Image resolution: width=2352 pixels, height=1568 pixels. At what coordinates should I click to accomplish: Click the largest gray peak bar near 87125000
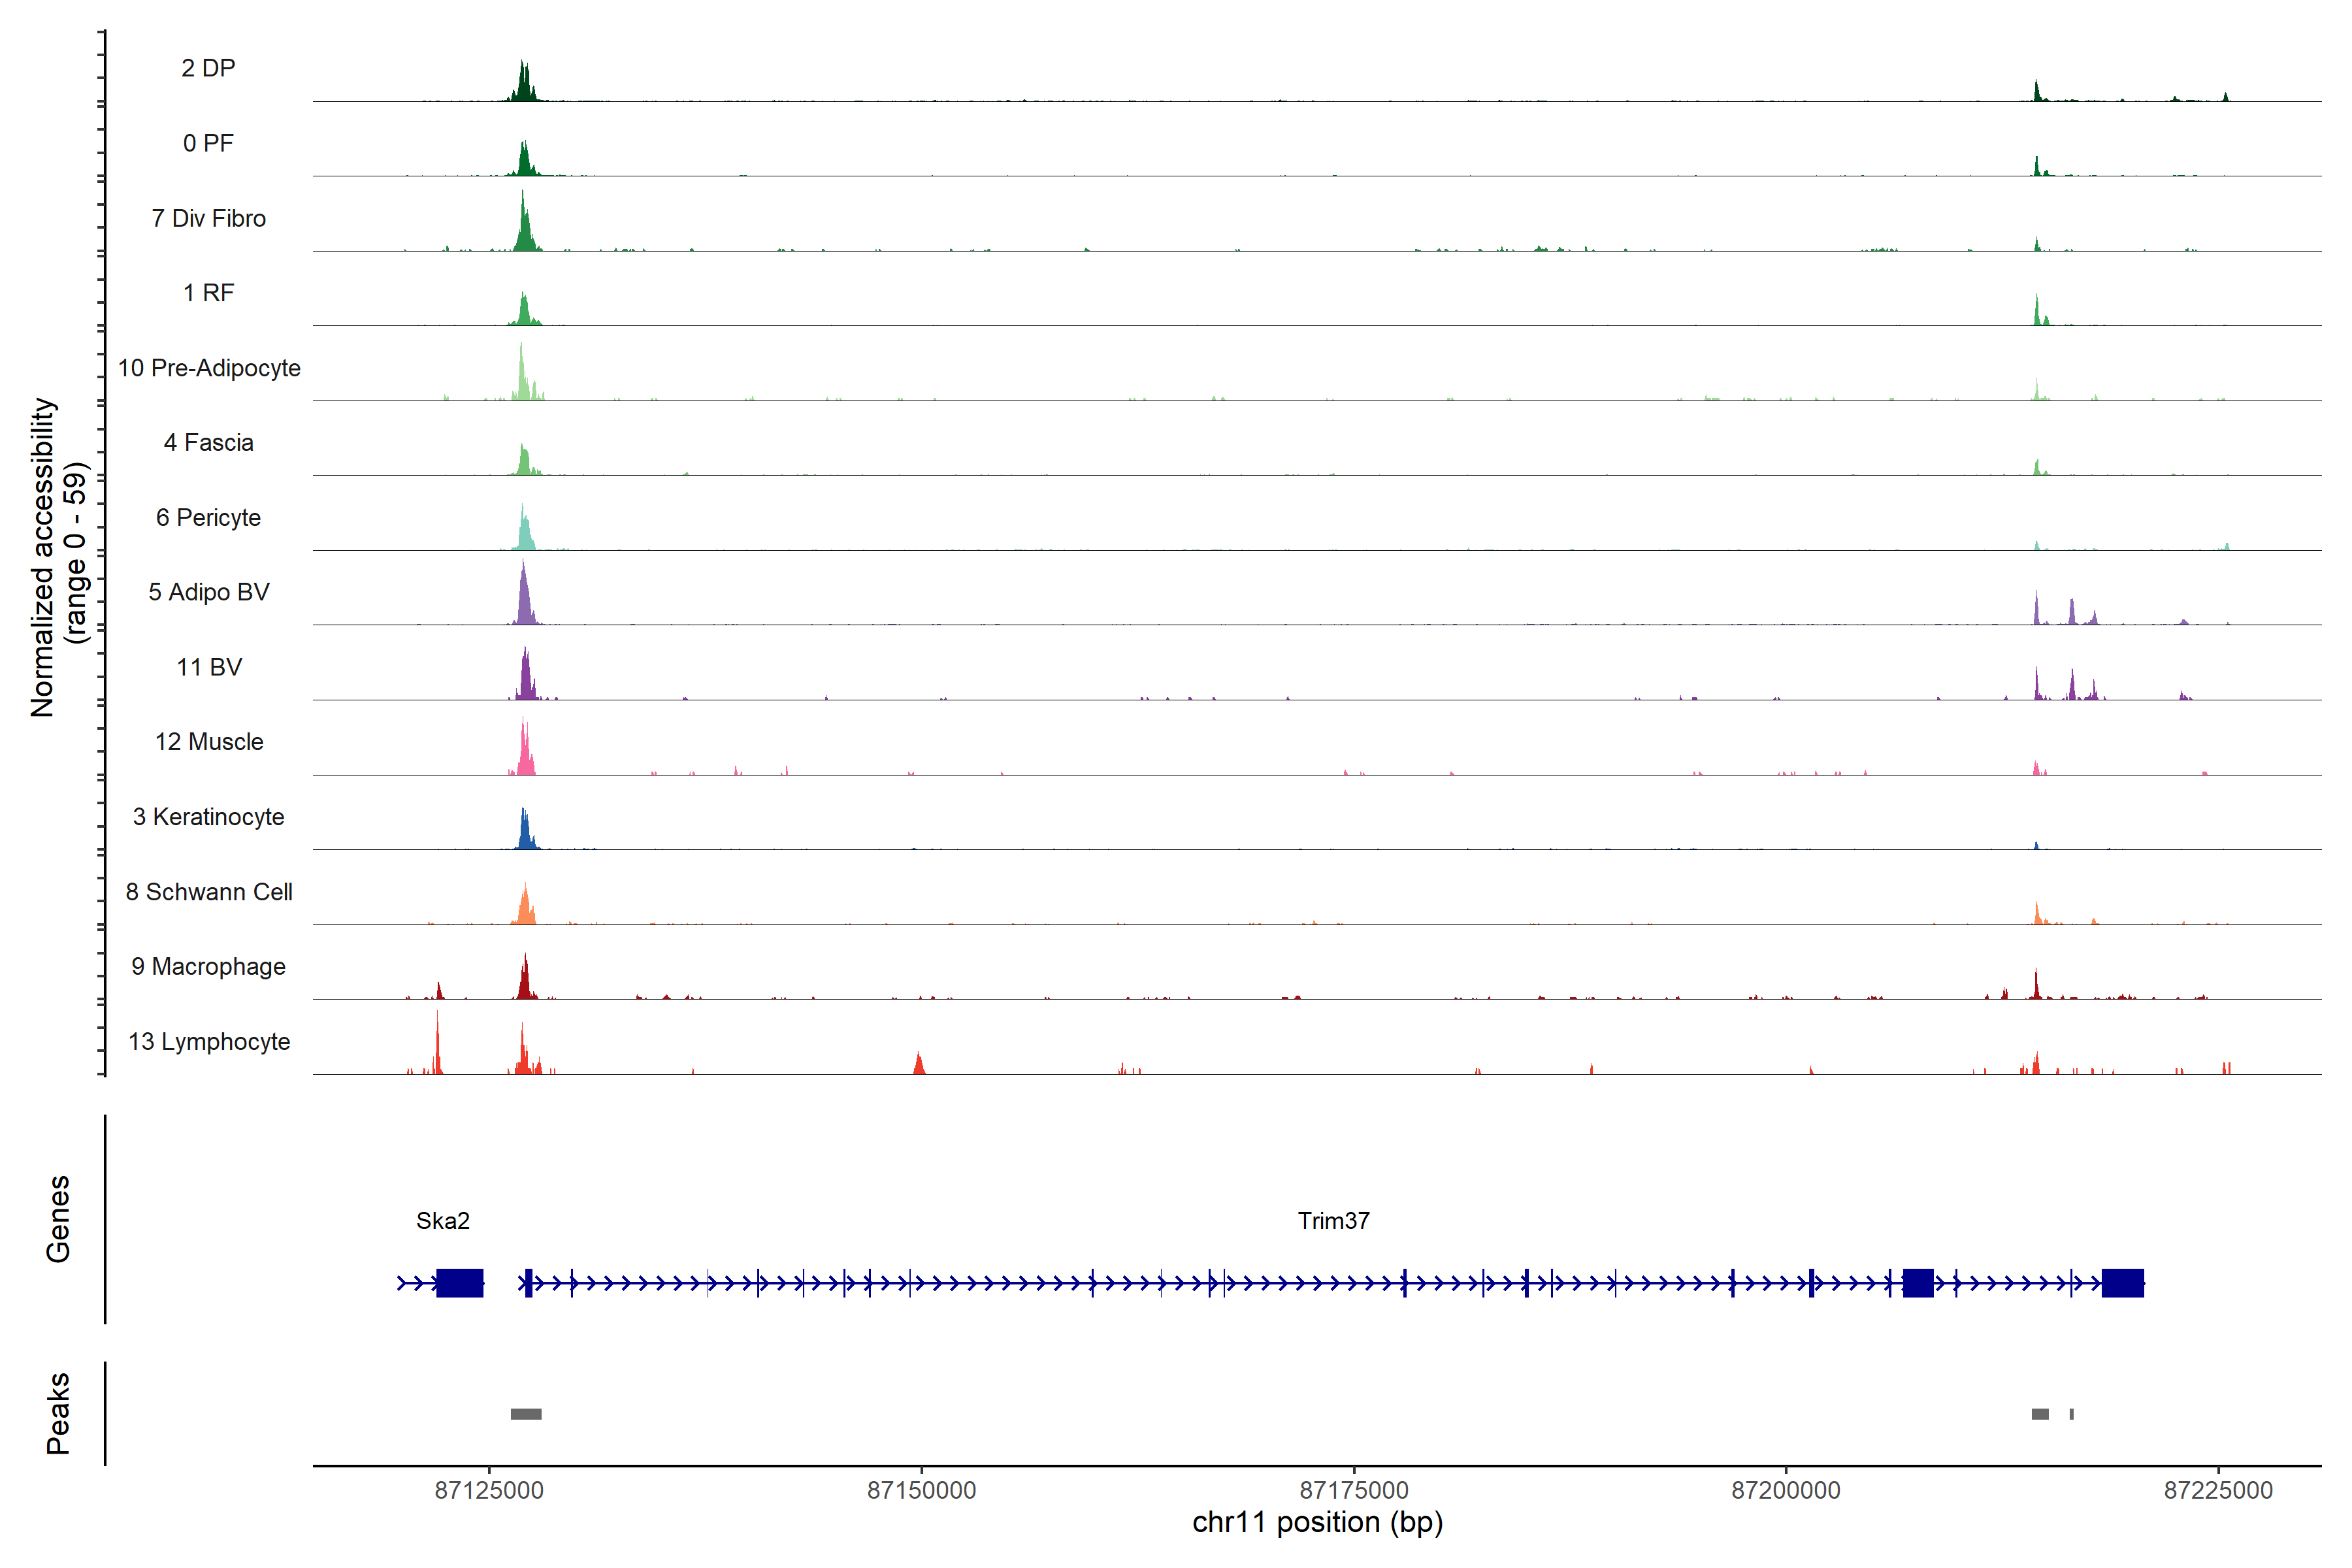tap(526, 1414)
